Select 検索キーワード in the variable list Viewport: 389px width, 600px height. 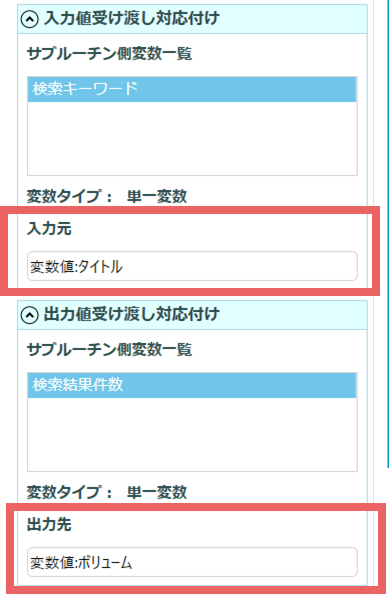click(192, 89)
